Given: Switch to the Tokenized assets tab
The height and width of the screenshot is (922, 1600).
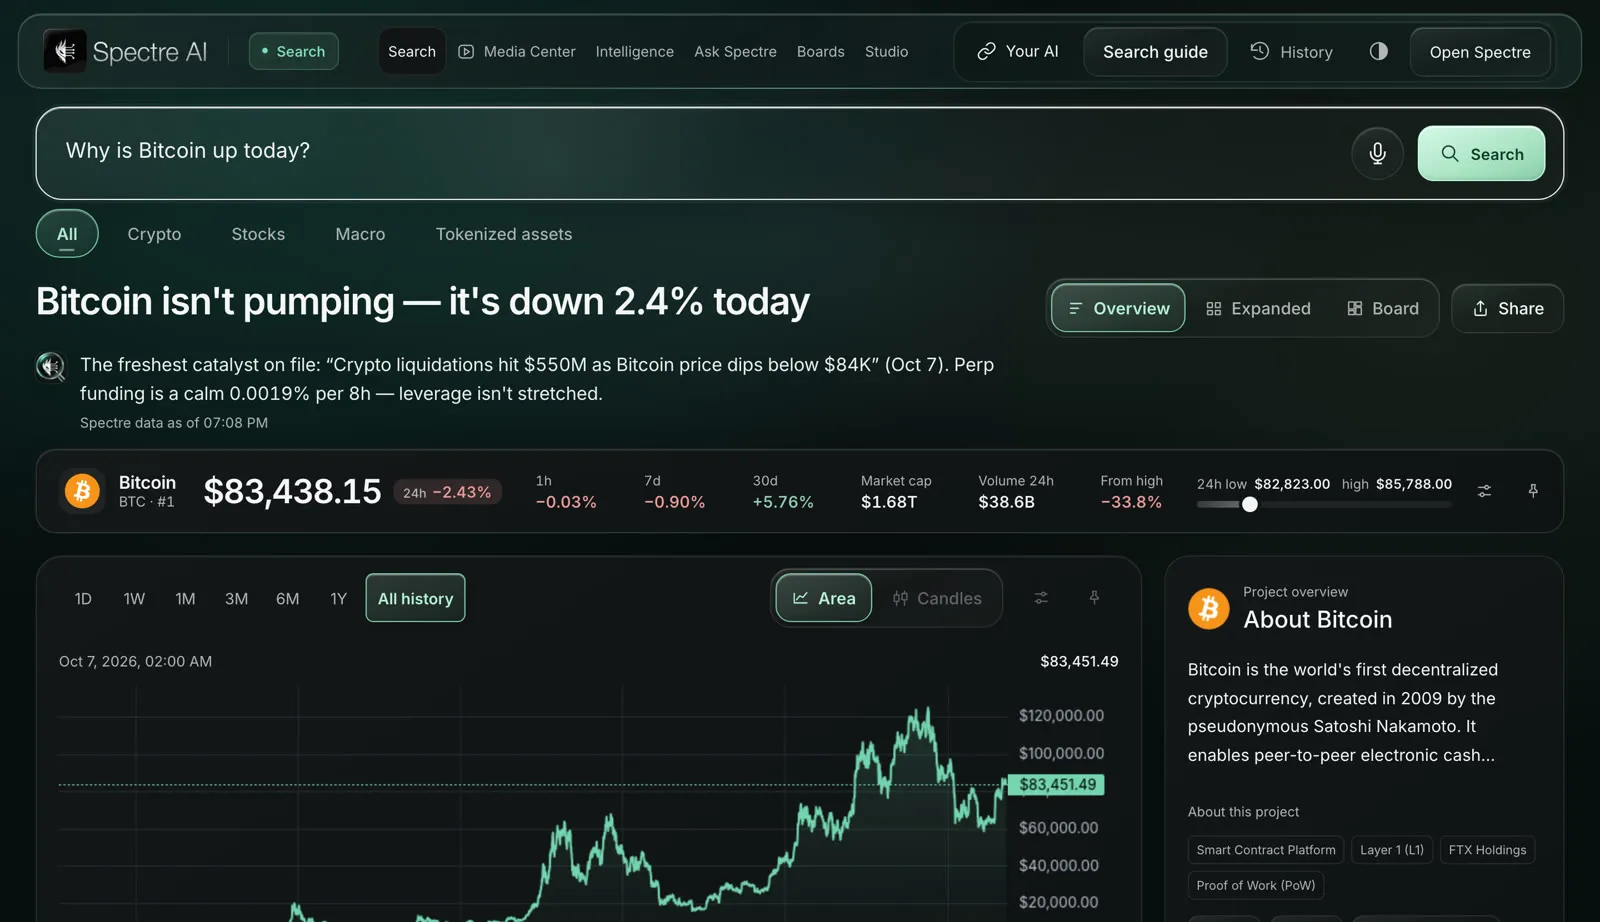Looking at the screenshot, I should [x=504, y=234].
